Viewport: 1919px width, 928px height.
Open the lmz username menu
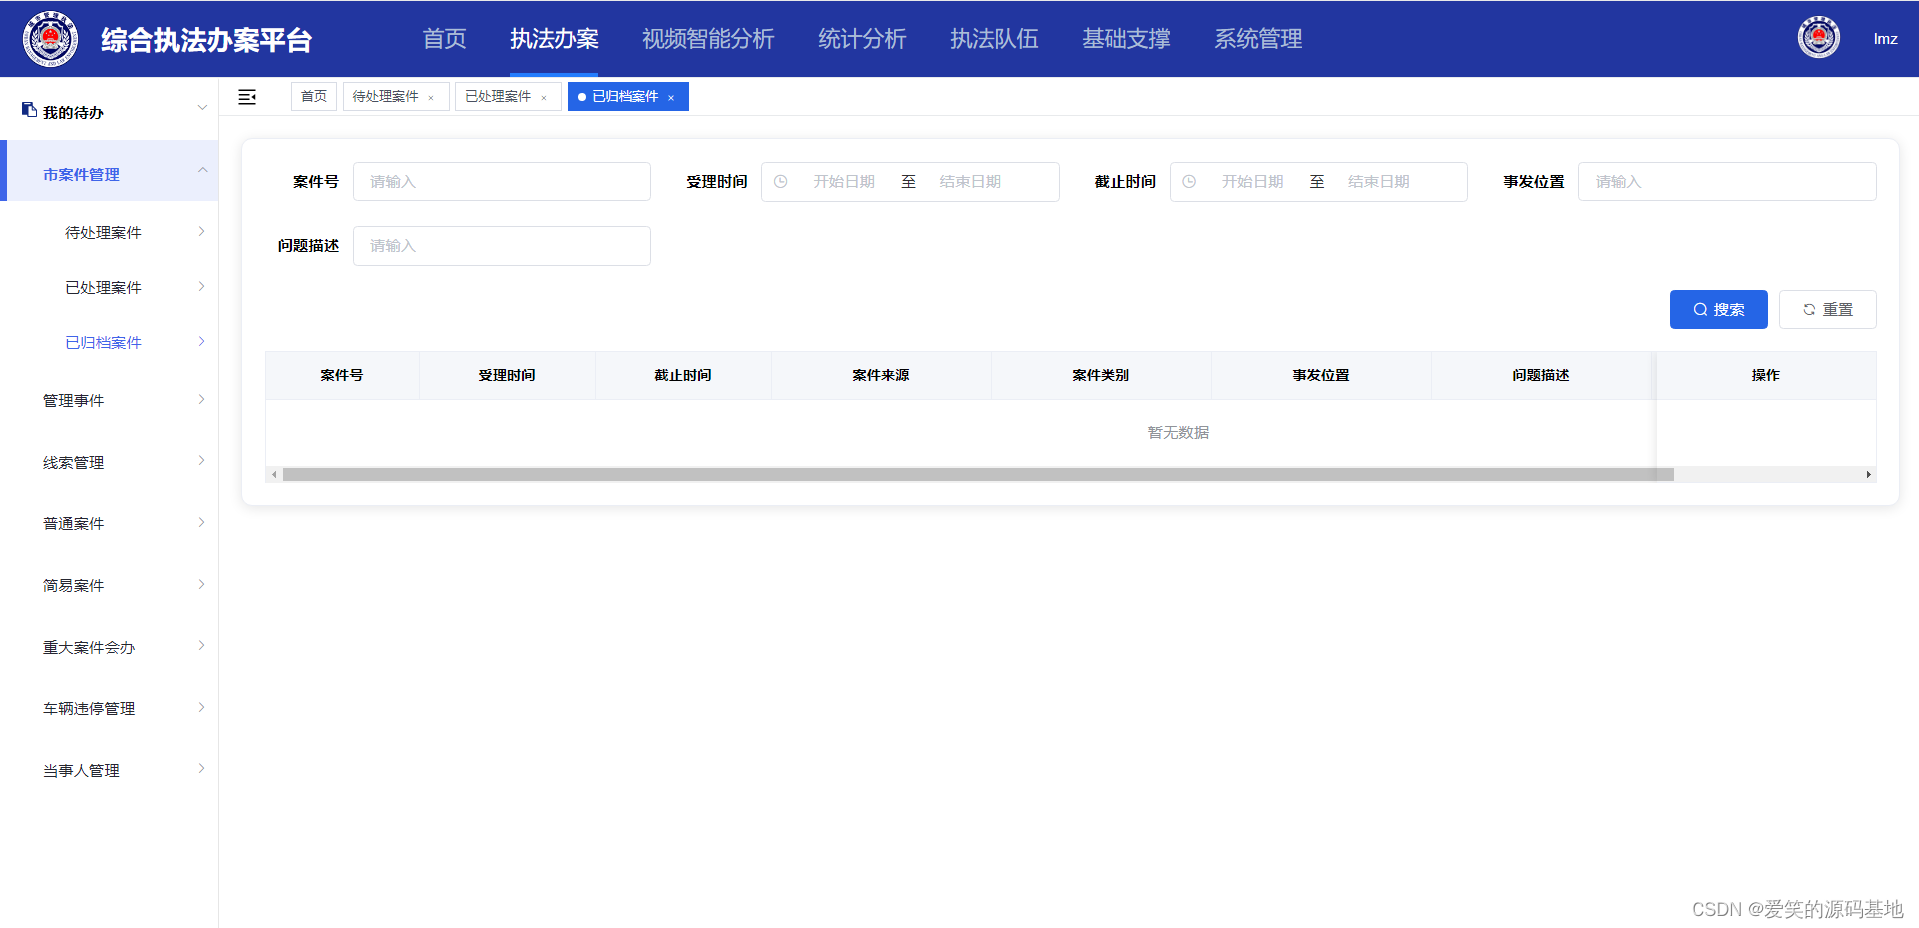coord(1885,39)
